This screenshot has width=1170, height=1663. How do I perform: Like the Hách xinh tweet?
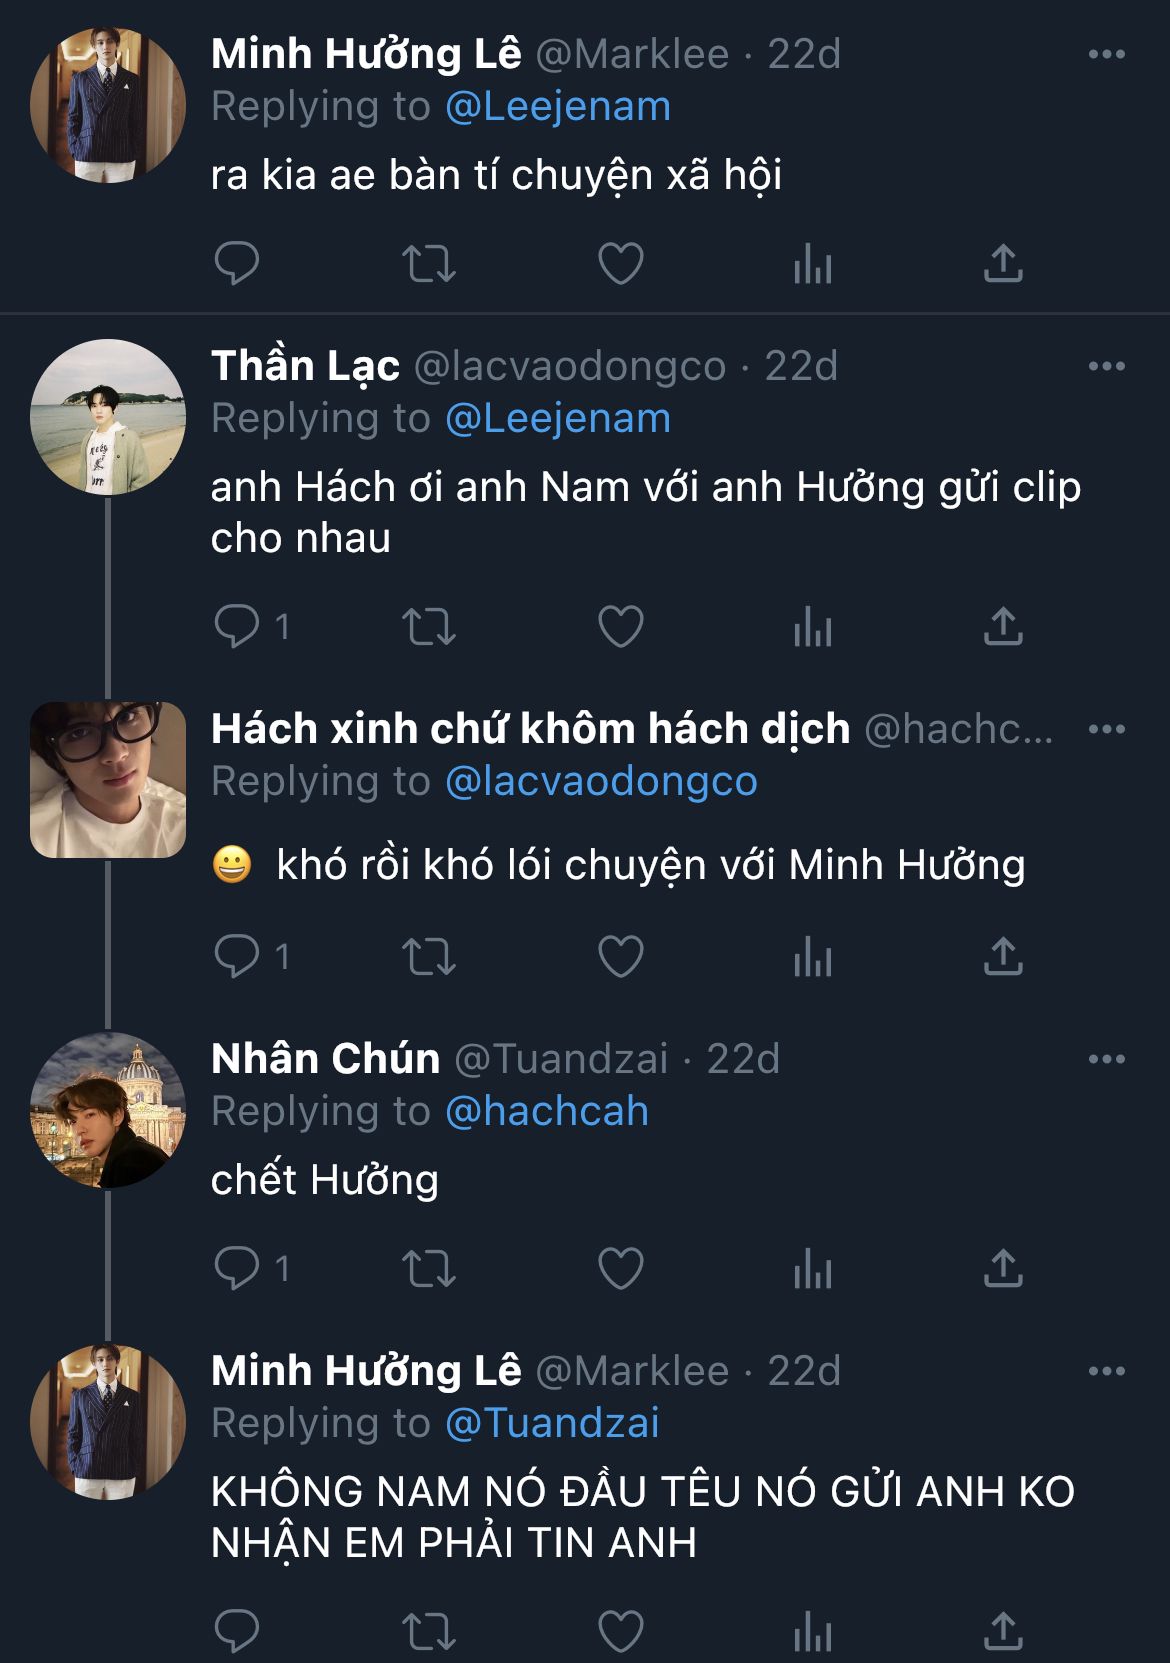[620, 957]
